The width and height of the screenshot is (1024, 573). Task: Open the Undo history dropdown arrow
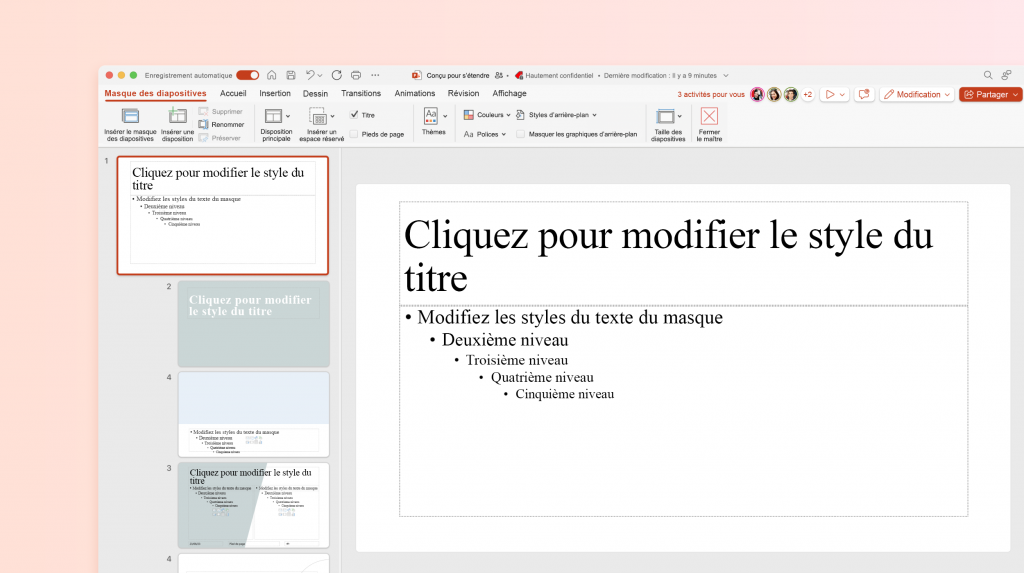click(320, 76)
